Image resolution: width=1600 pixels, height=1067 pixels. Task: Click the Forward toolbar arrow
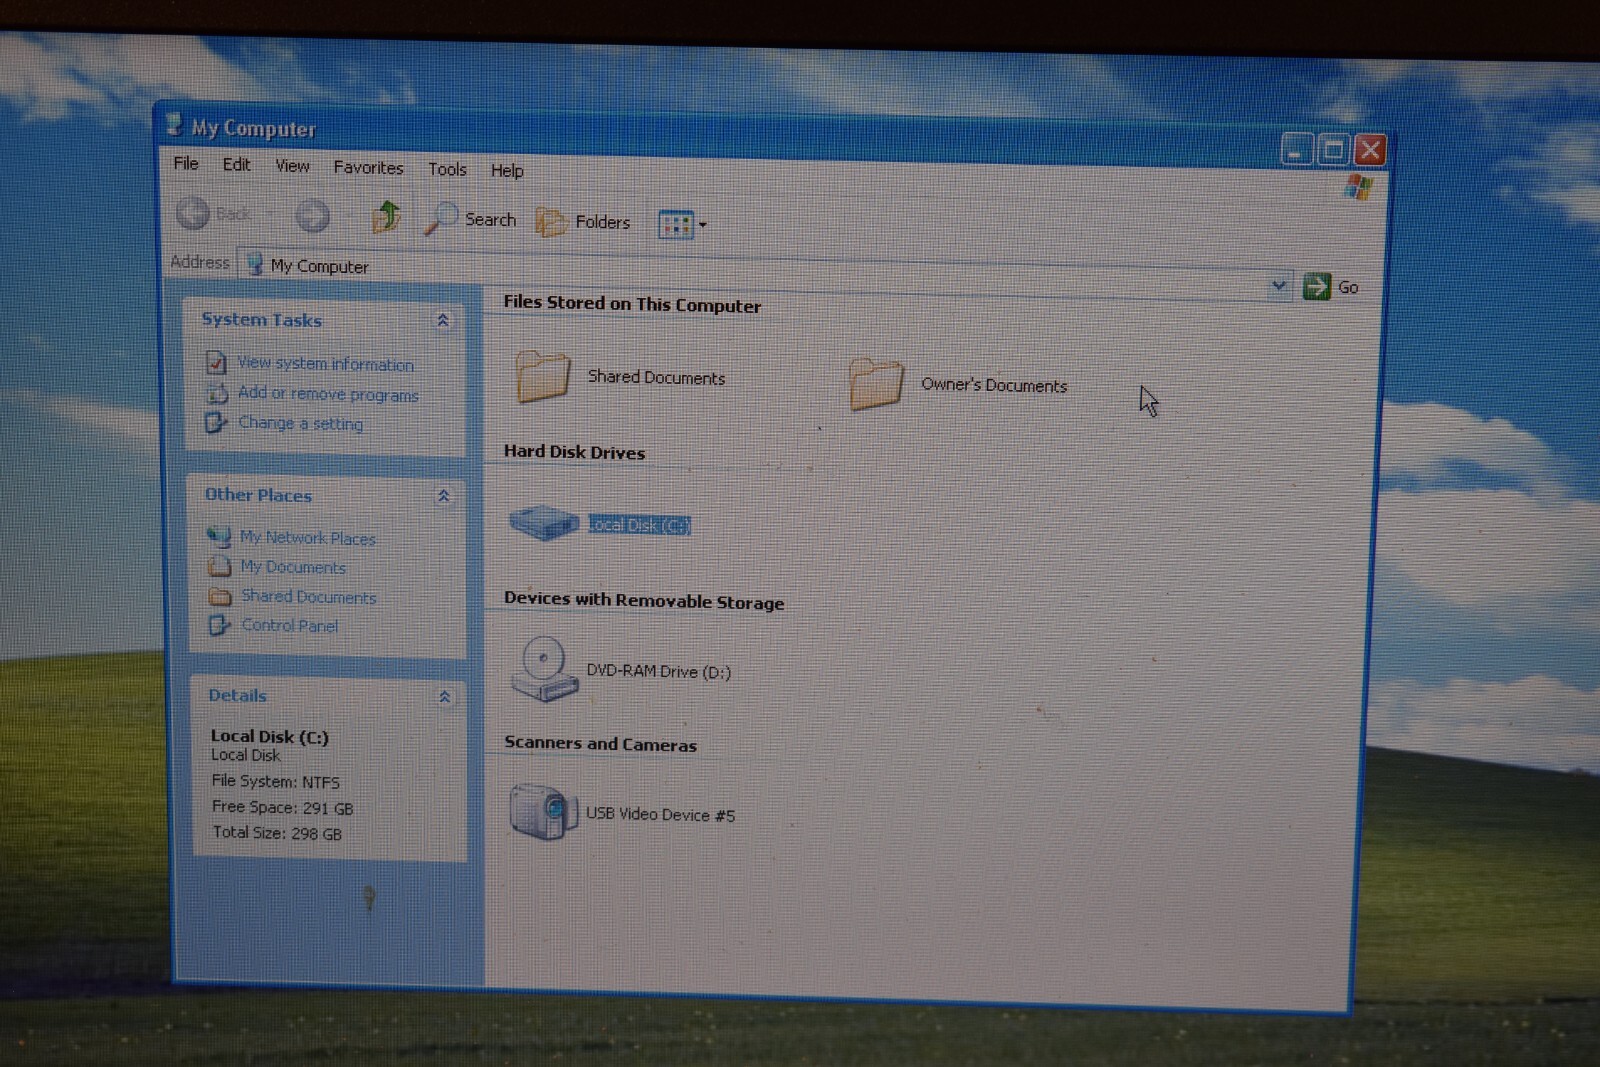coord(312,215)
